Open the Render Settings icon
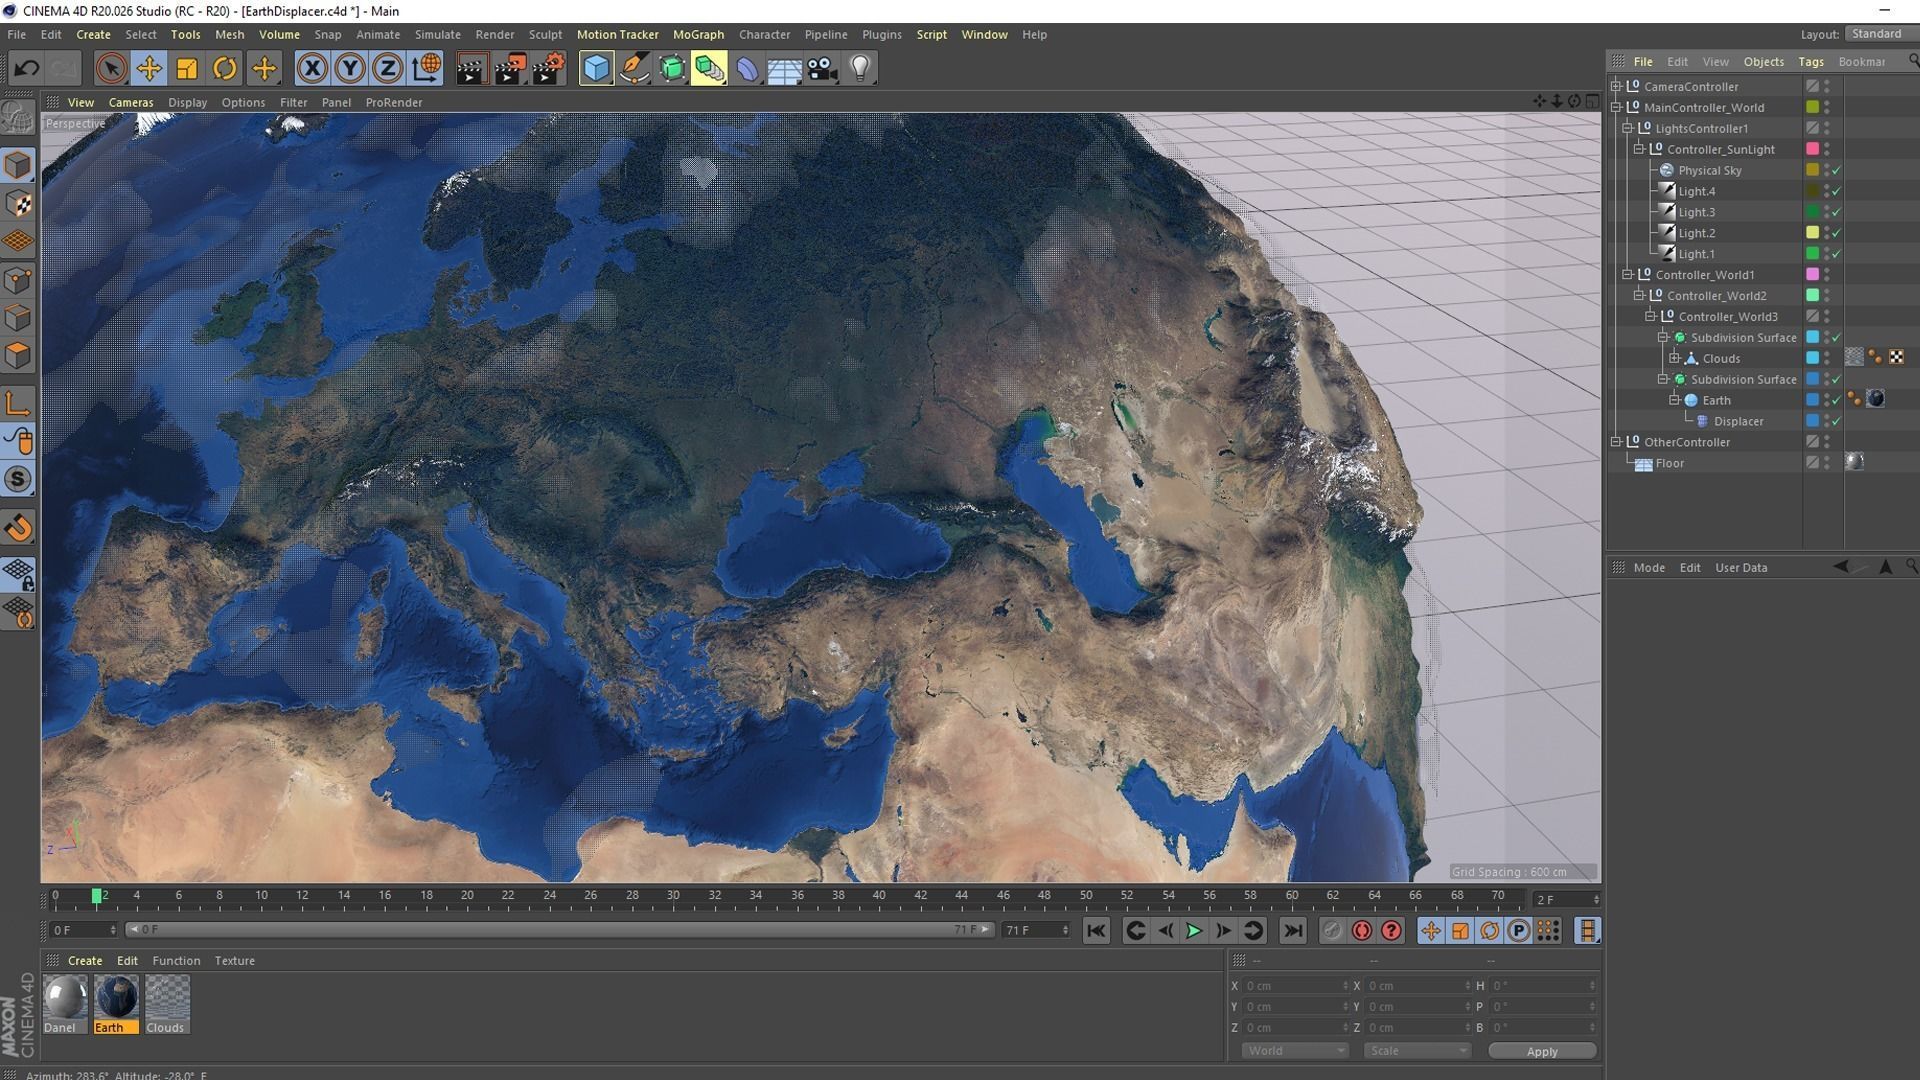The height and width of the screenshot is (1080, 1920). (548, 68)
